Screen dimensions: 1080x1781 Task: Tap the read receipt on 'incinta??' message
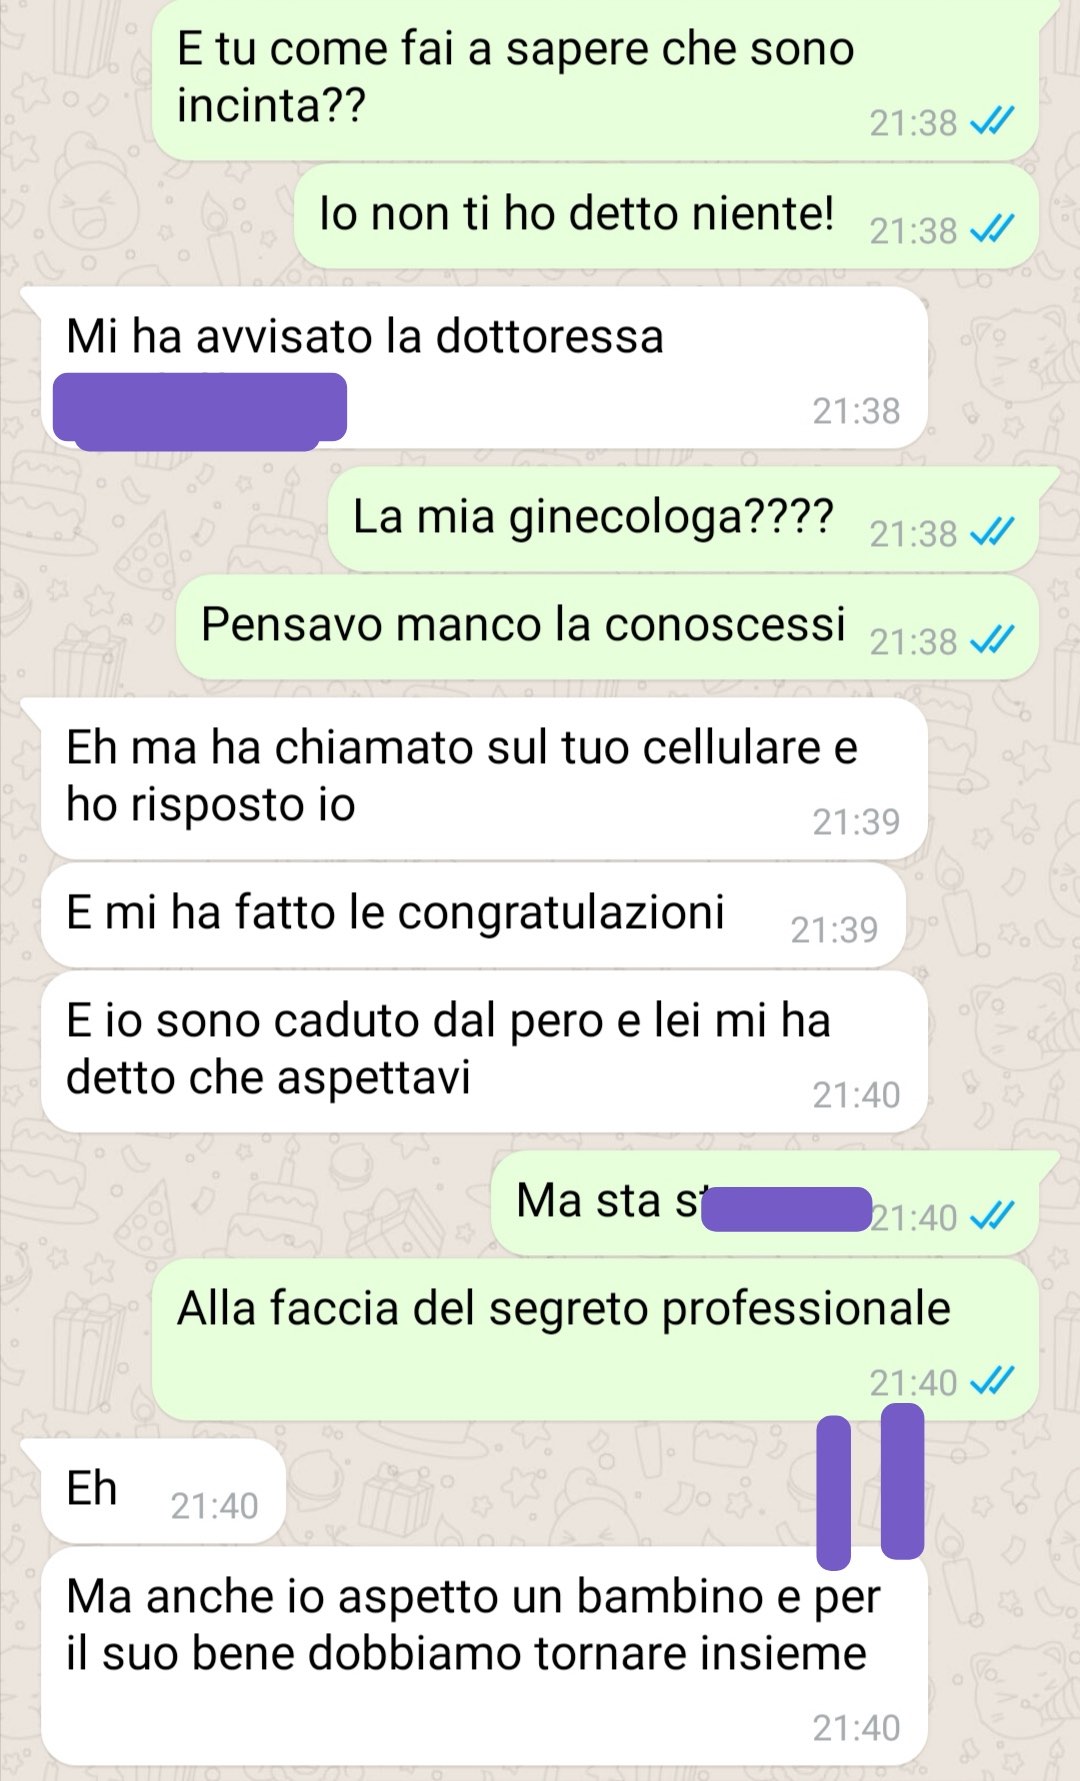pos(993,122)
